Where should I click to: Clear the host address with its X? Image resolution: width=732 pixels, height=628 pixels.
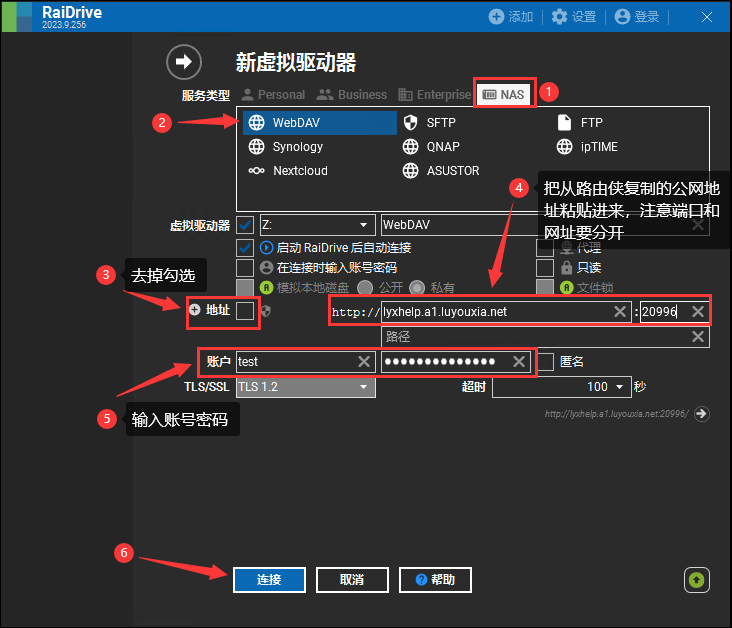(620, 311)
